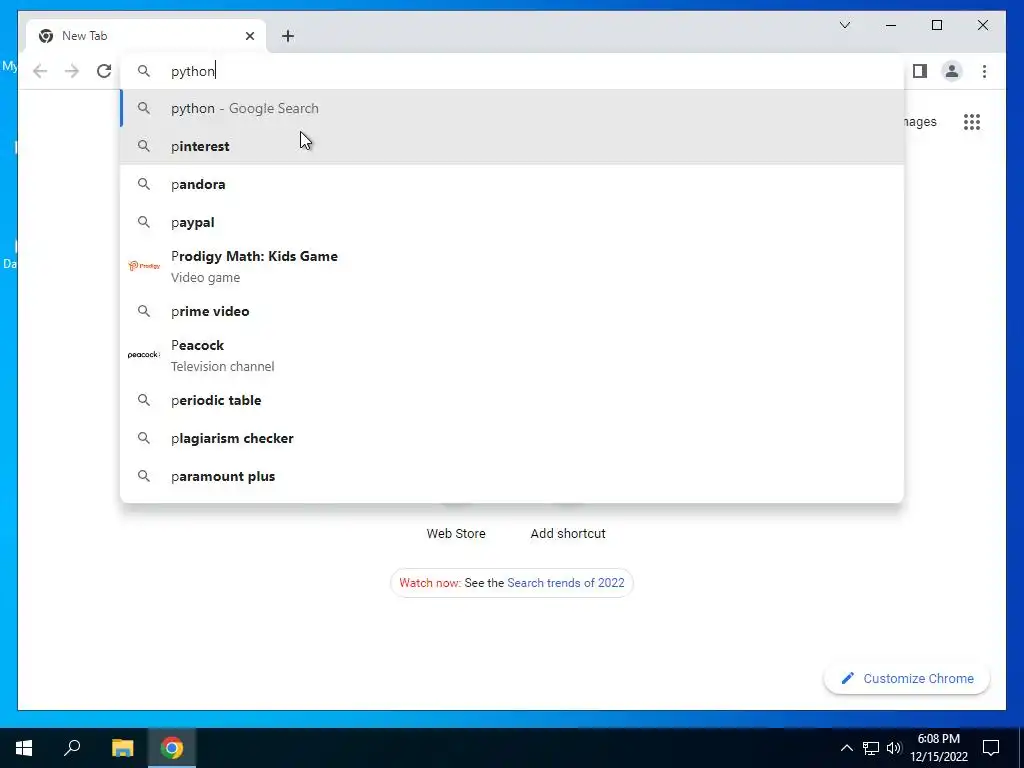Select the plagiarism checker suggestion

pos(512,438)
